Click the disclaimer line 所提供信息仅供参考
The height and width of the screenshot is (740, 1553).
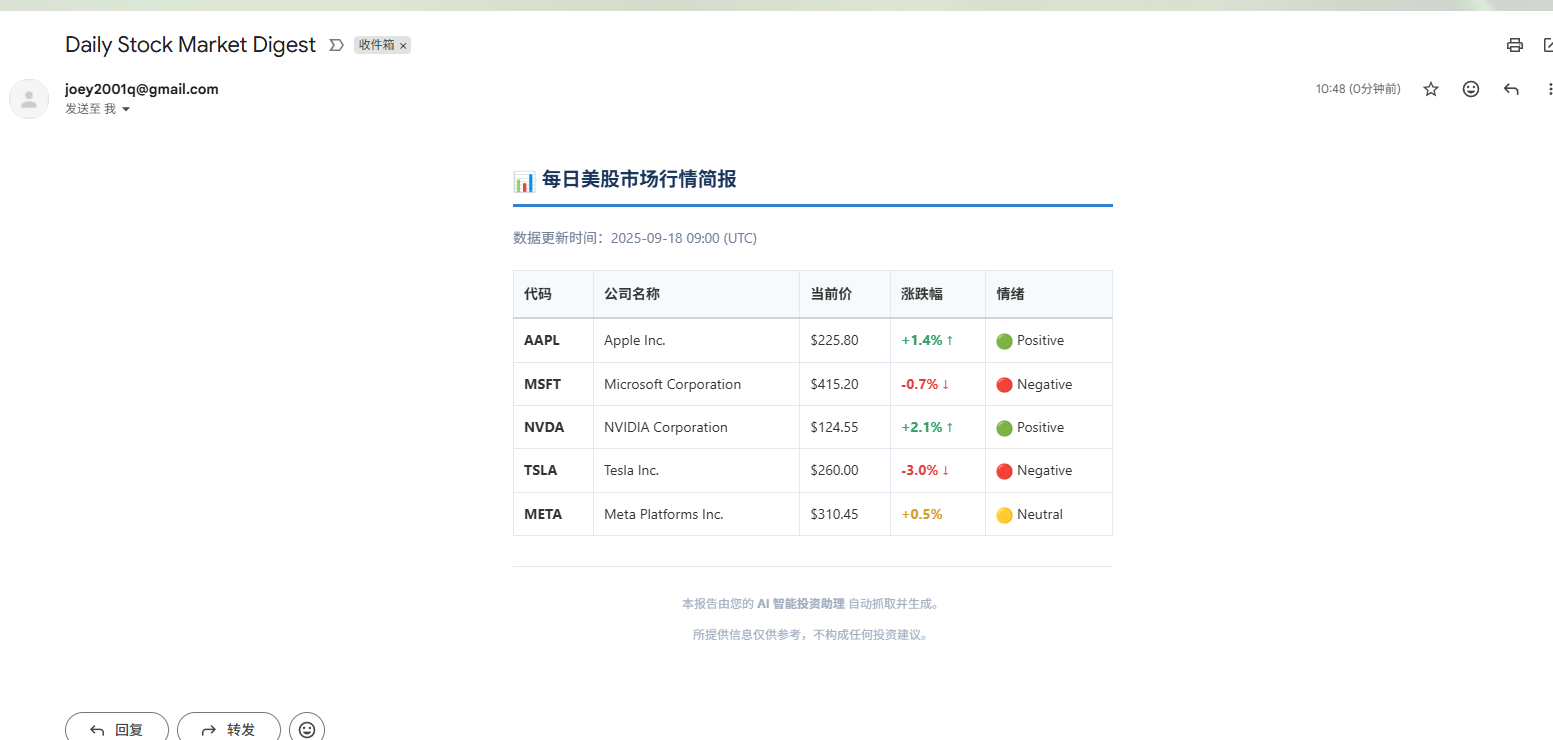point(812,634)
